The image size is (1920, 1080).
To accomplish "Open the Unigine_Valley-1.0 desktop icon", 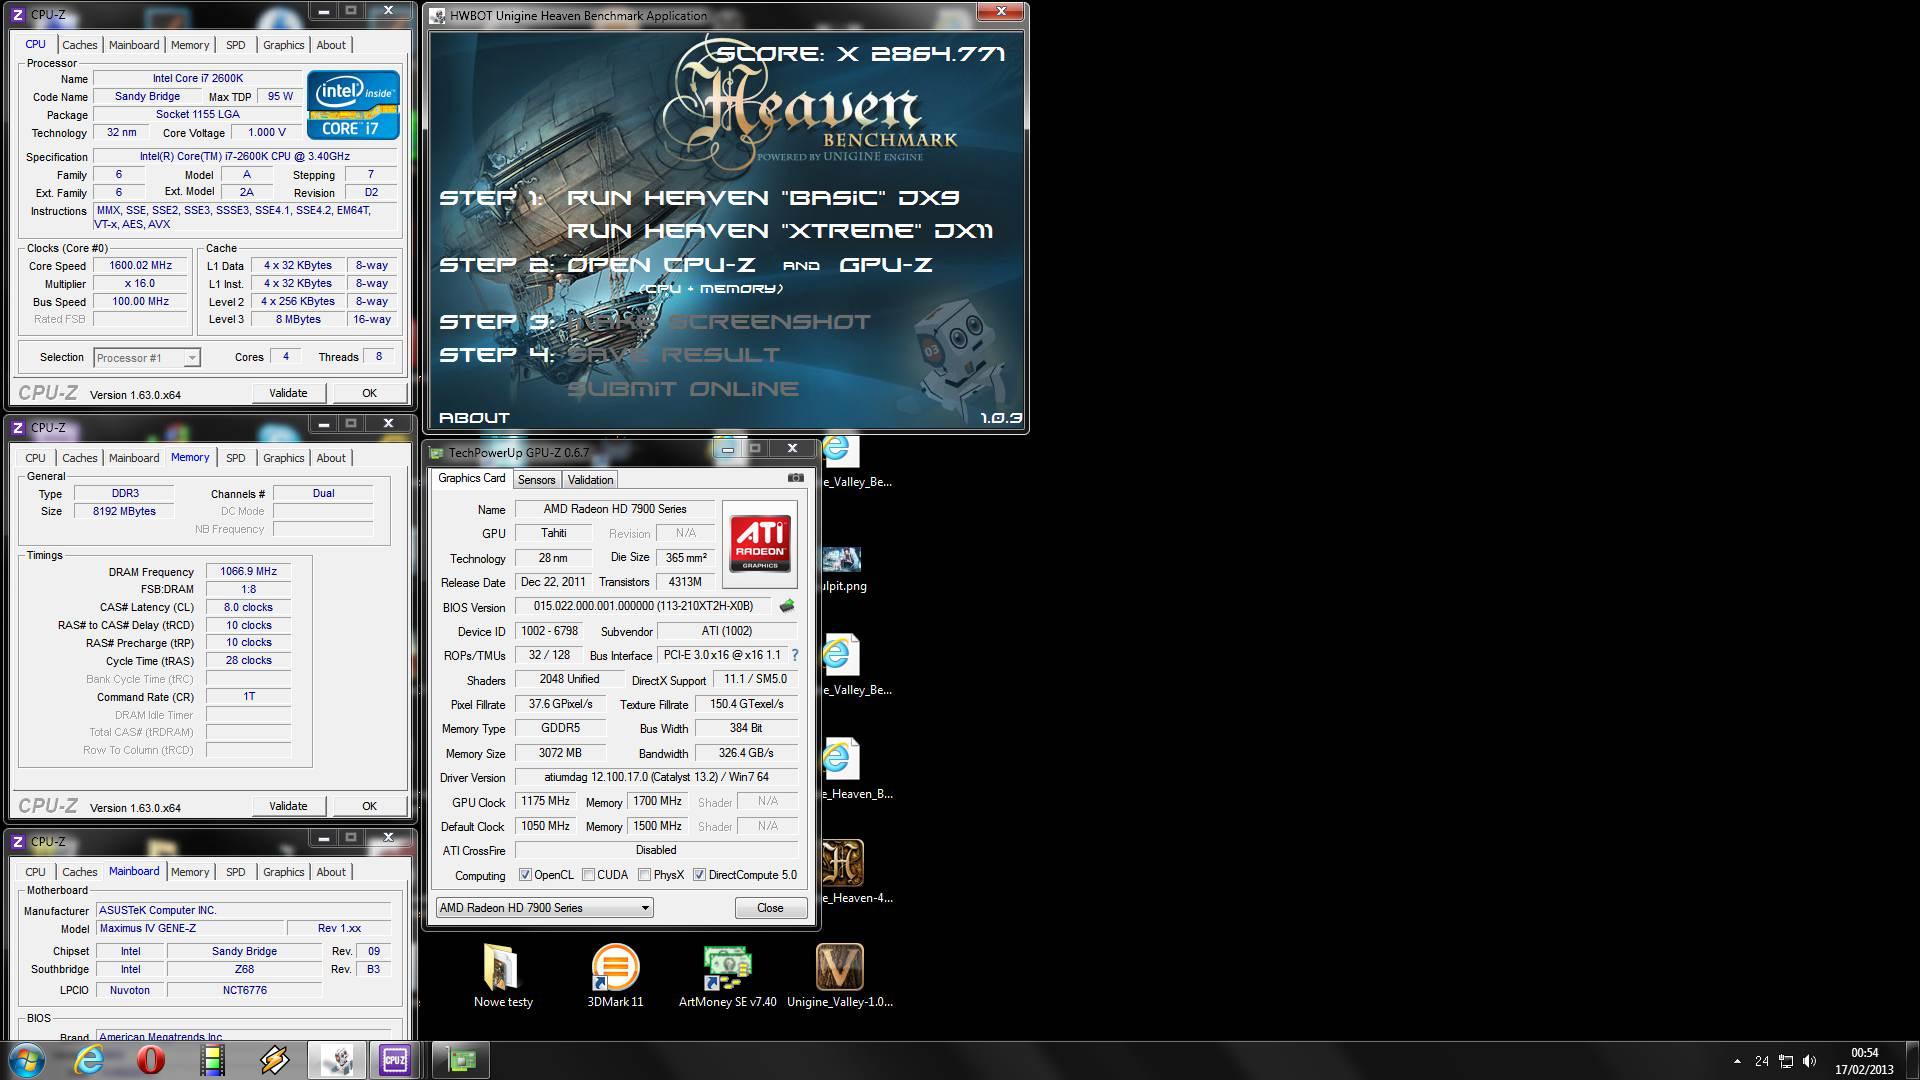I will (840, 975).
